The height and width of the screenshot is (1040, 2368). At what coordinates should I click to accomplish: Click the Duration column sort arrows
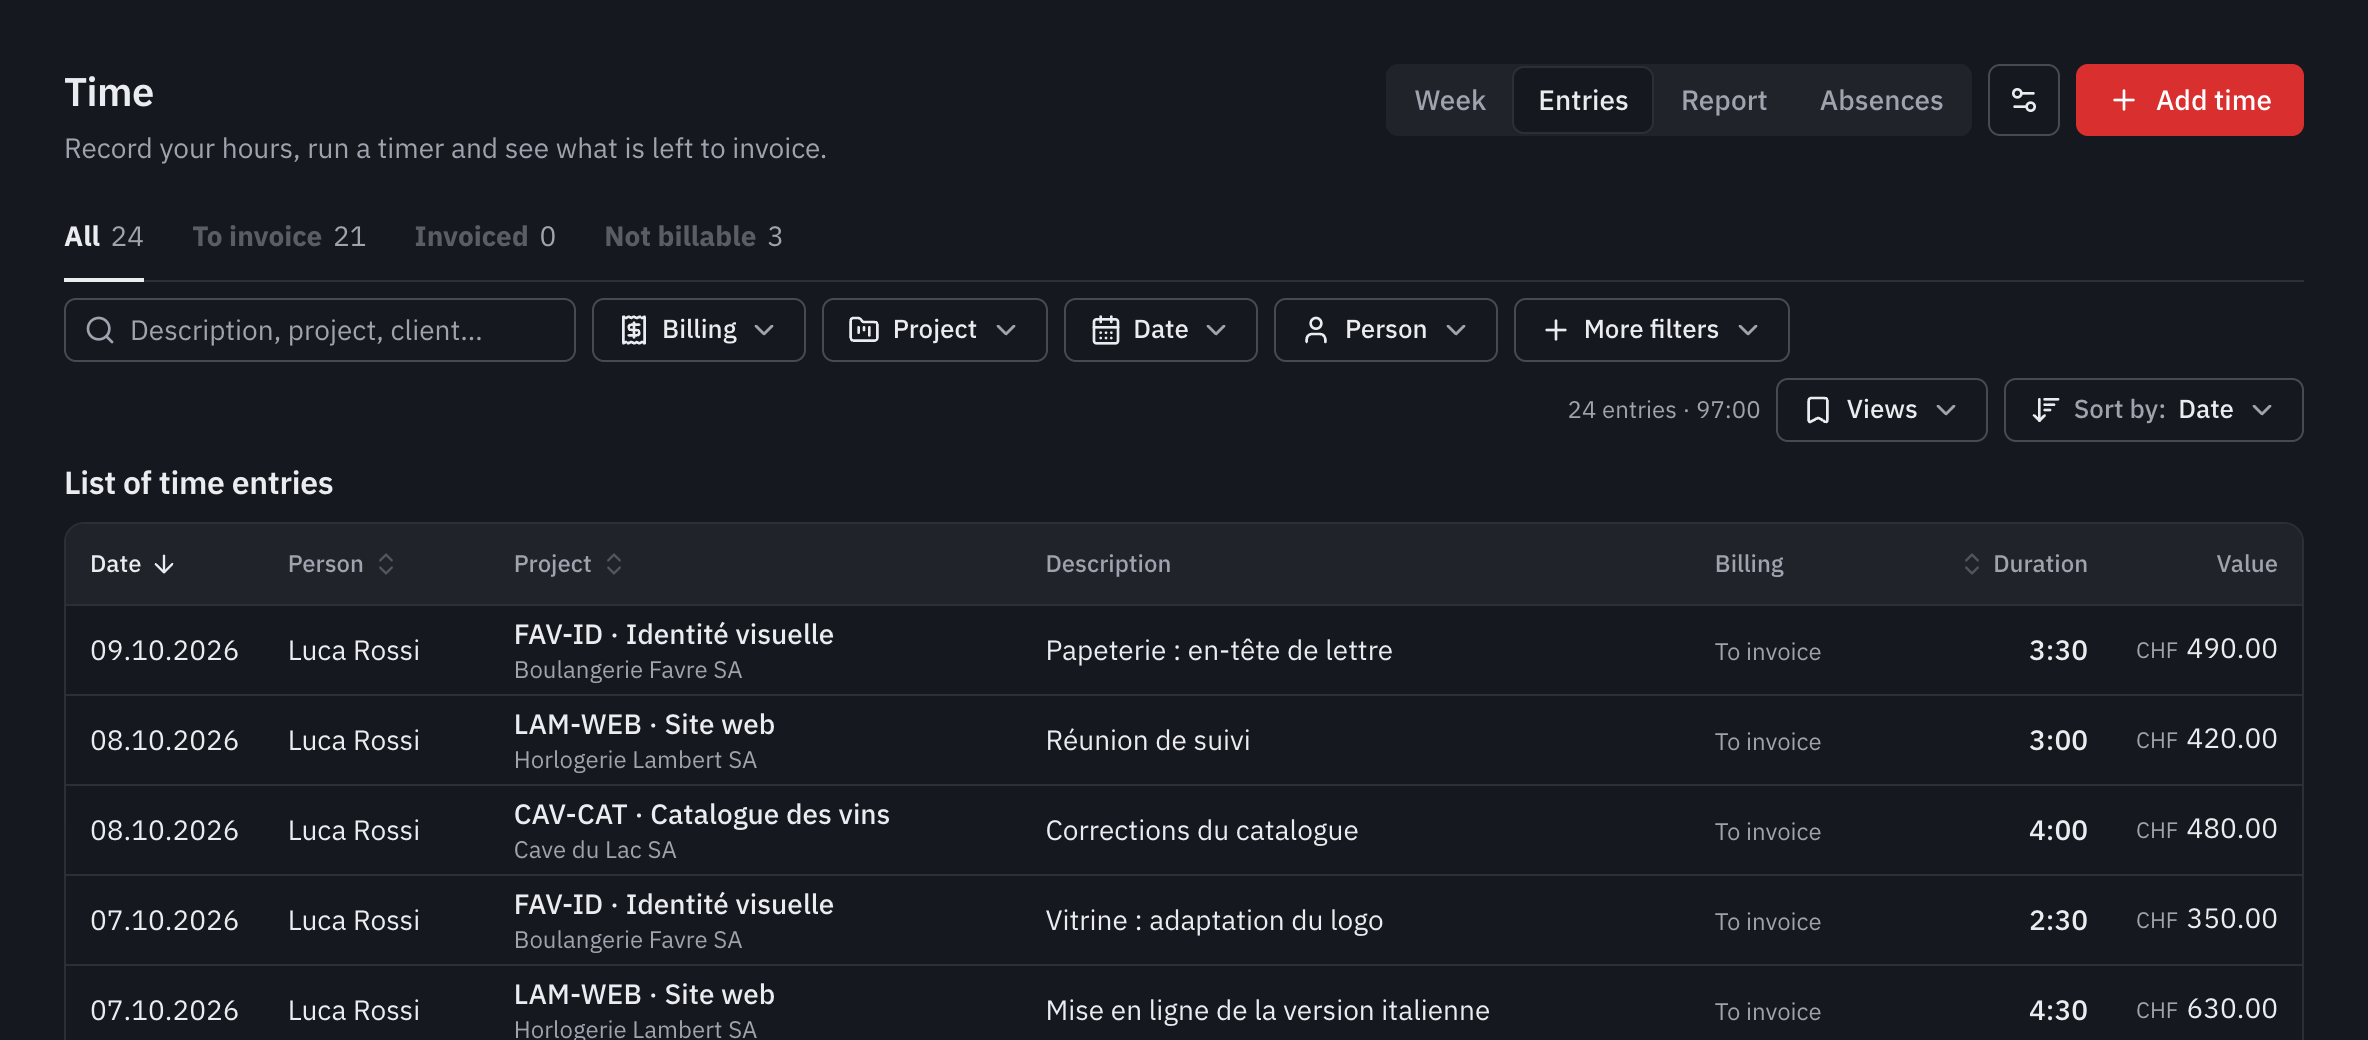[1971, 564]
